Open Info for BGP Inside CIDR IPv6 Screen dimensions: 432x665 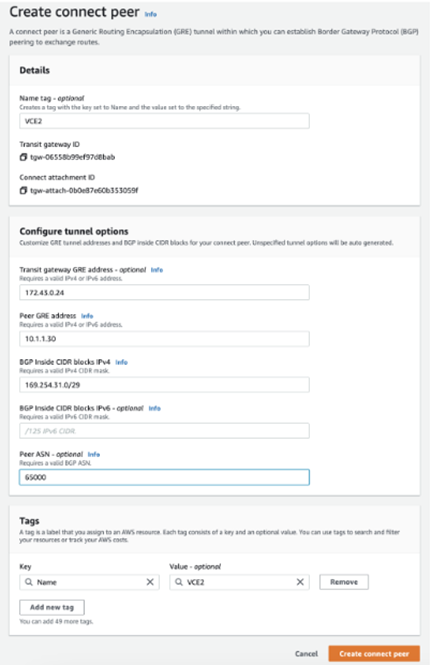[x=154, y=408]
